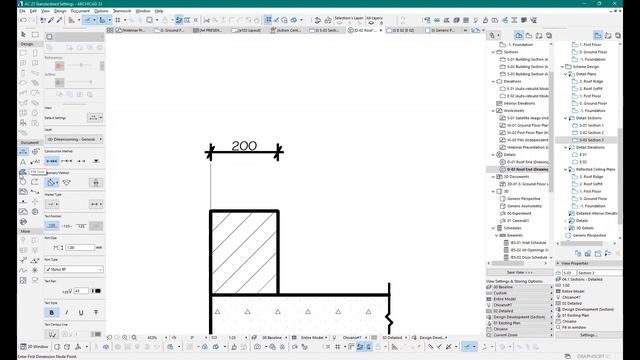Click the Pick Up Parameters eyedropper icon
Viewport: 640px width, 360px height.
click(x=51, y=20)
